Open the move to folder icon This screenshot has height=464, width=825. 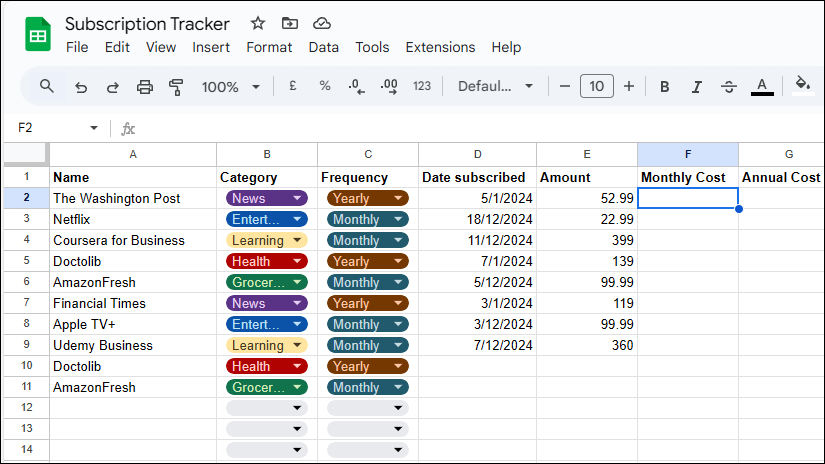[x=289, y=23]
